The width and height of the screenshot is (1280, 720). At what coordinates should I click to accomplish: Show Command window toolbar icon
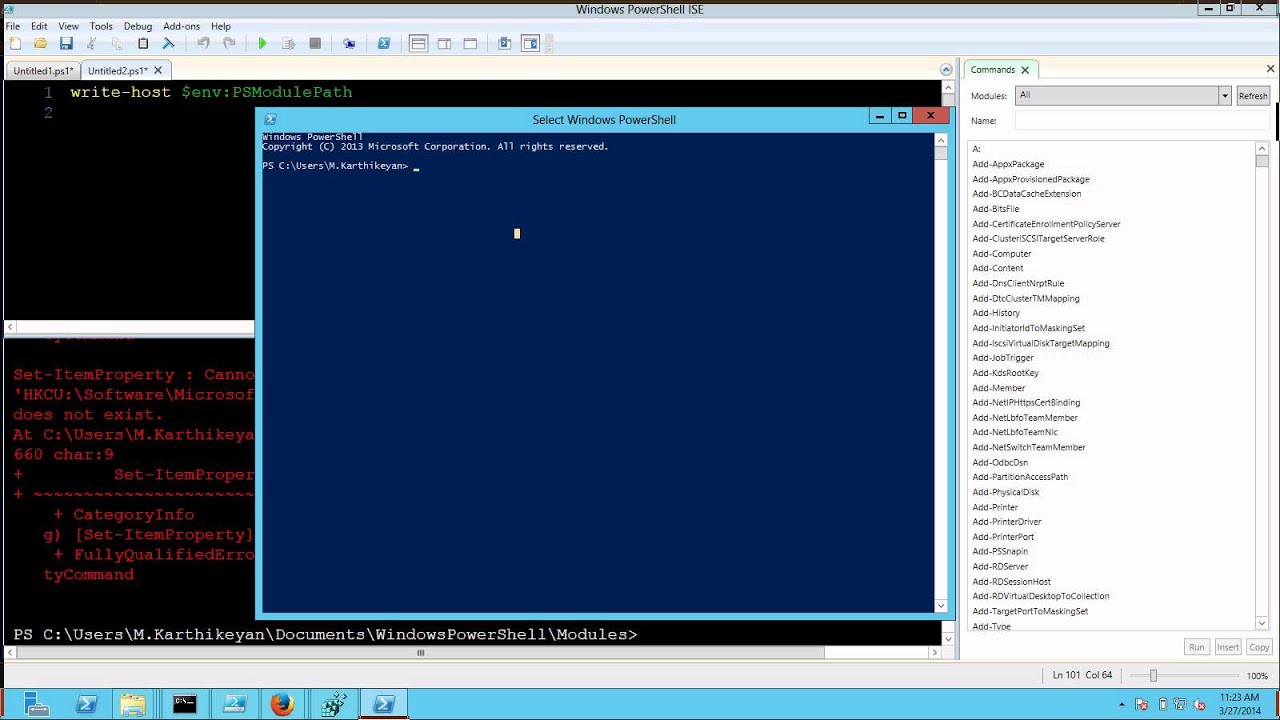(504, 43)
